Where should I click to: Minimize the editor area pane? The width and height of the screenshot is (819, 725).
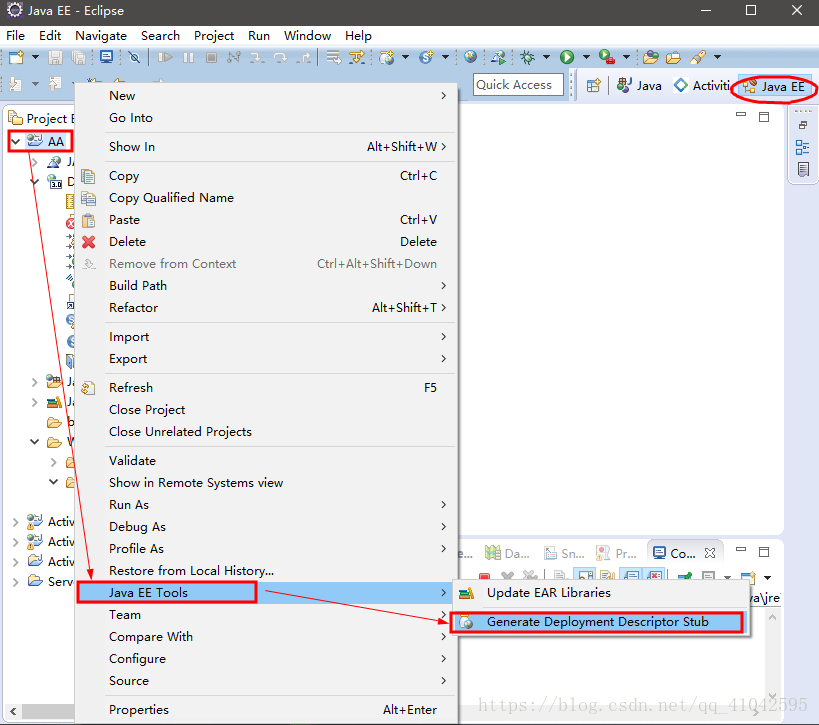coord(741,115)
